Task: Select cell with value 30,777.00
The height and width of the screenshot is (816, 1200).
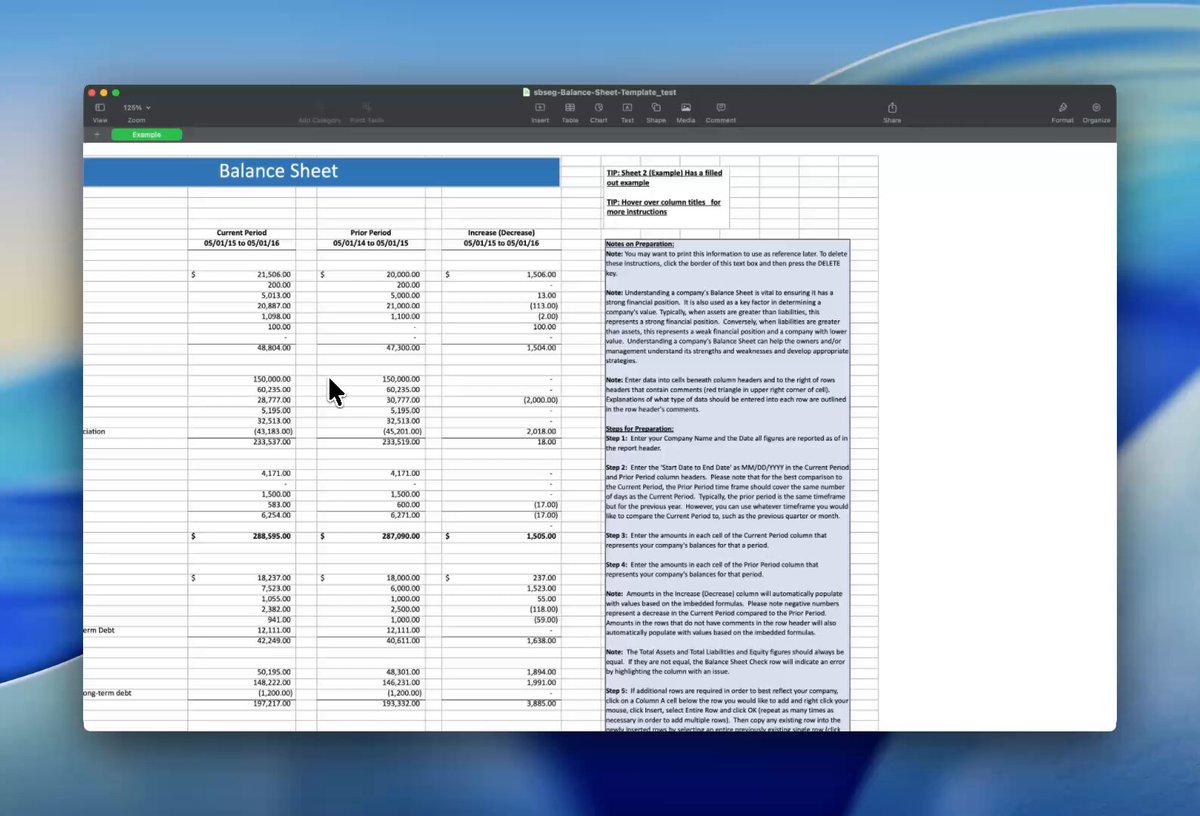Action: [x=402, y=400]
